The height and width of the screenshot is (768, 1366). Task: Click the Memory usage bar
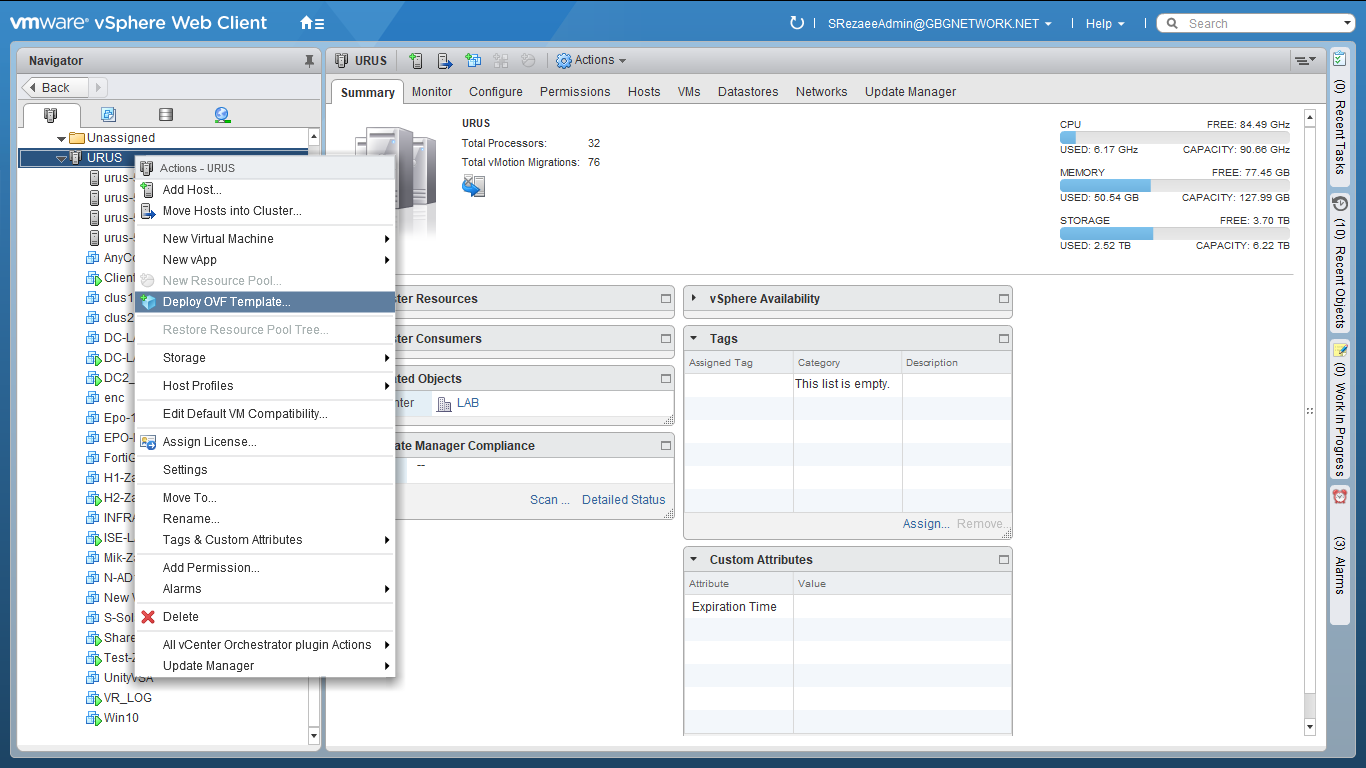[x=1174, y=186]
